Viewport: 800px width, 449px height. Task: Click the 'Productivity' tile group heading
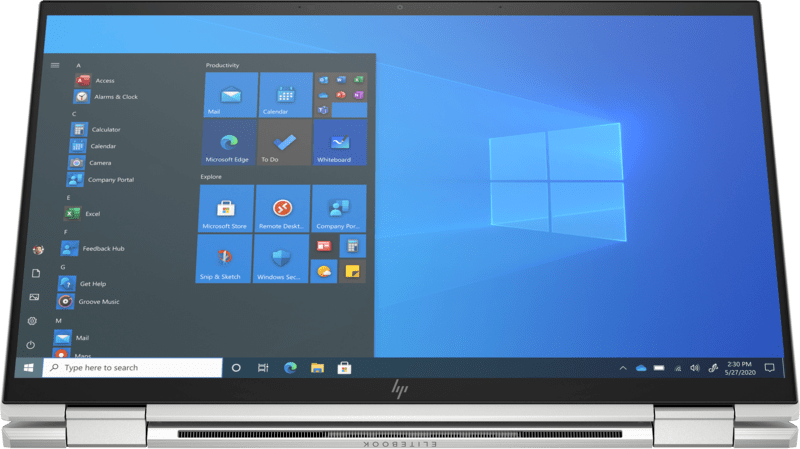[x=222, y=65]
